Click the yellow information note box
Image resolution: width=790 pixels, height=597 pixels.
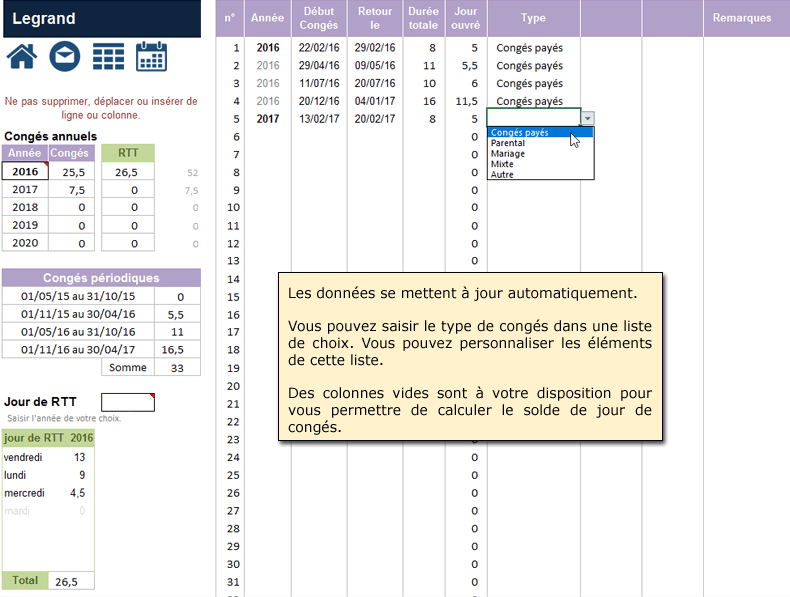(x=470, y=357)
